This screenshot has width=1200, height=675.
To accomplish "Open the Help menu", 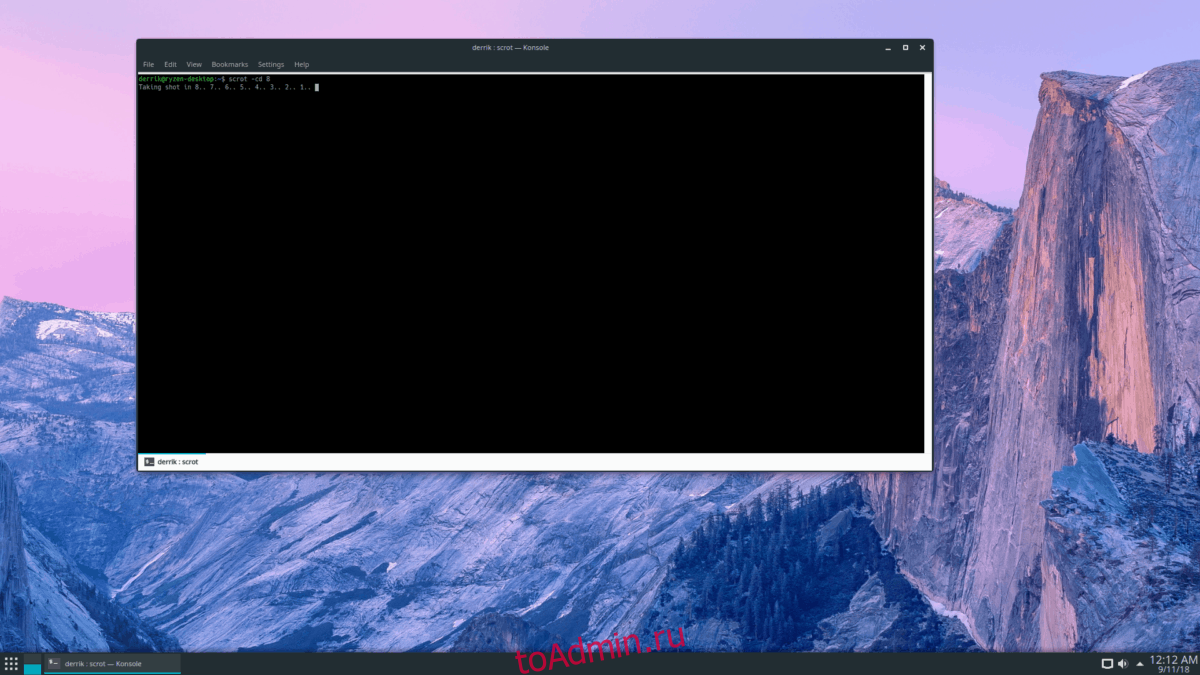I will pyautogui.click(x=301, y=64).
